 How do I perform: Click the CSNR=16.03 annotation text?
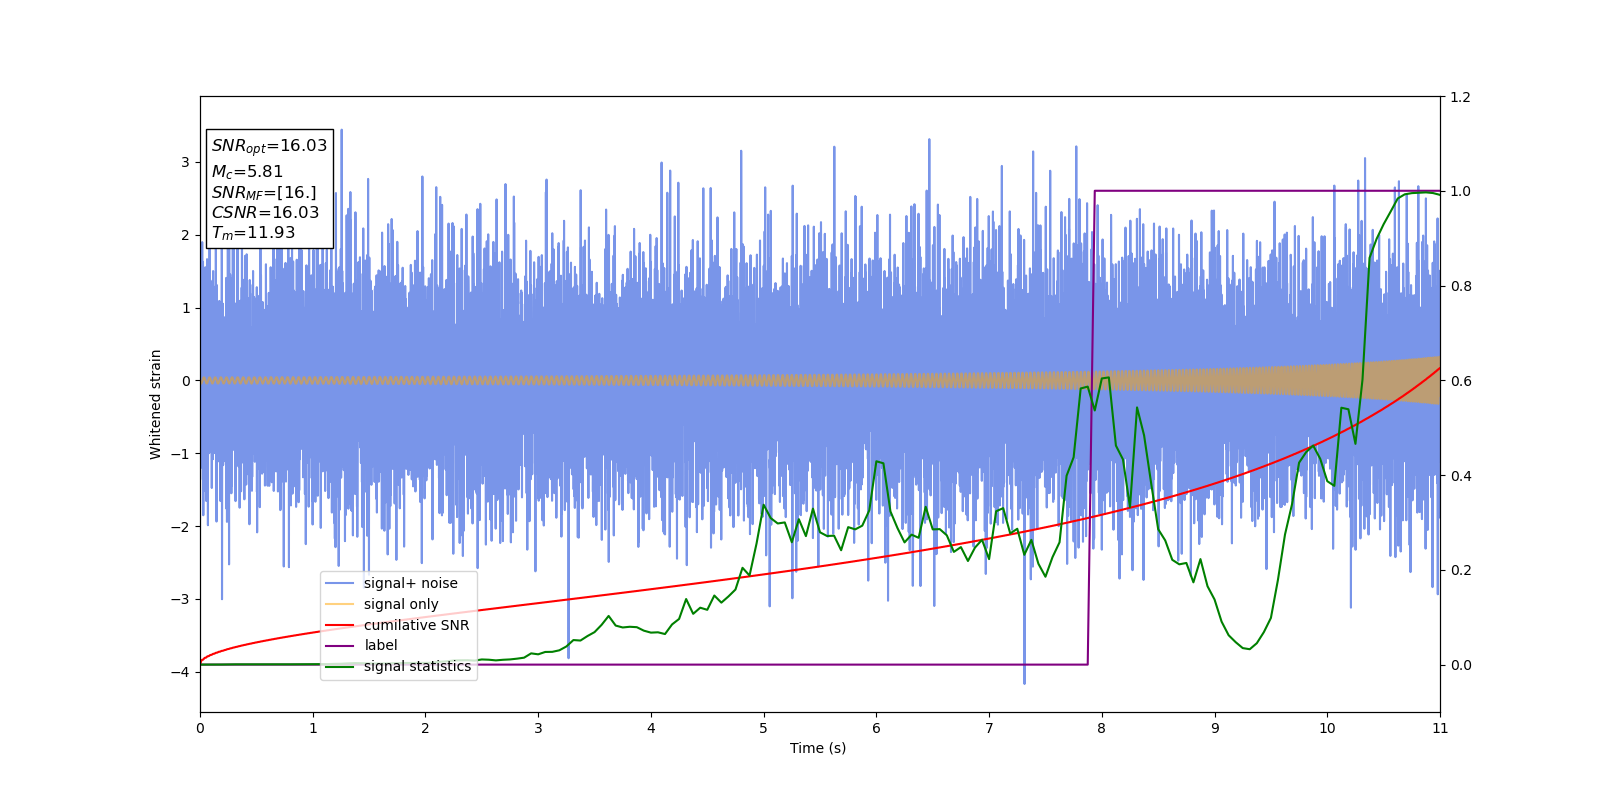tap(265, 213)
